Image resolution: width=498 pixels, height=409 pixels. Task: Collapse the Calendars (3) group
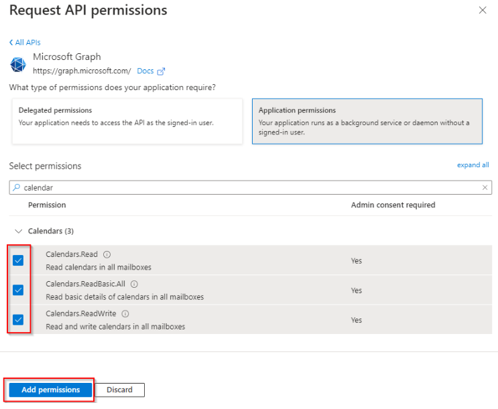[x=19, y=231]
